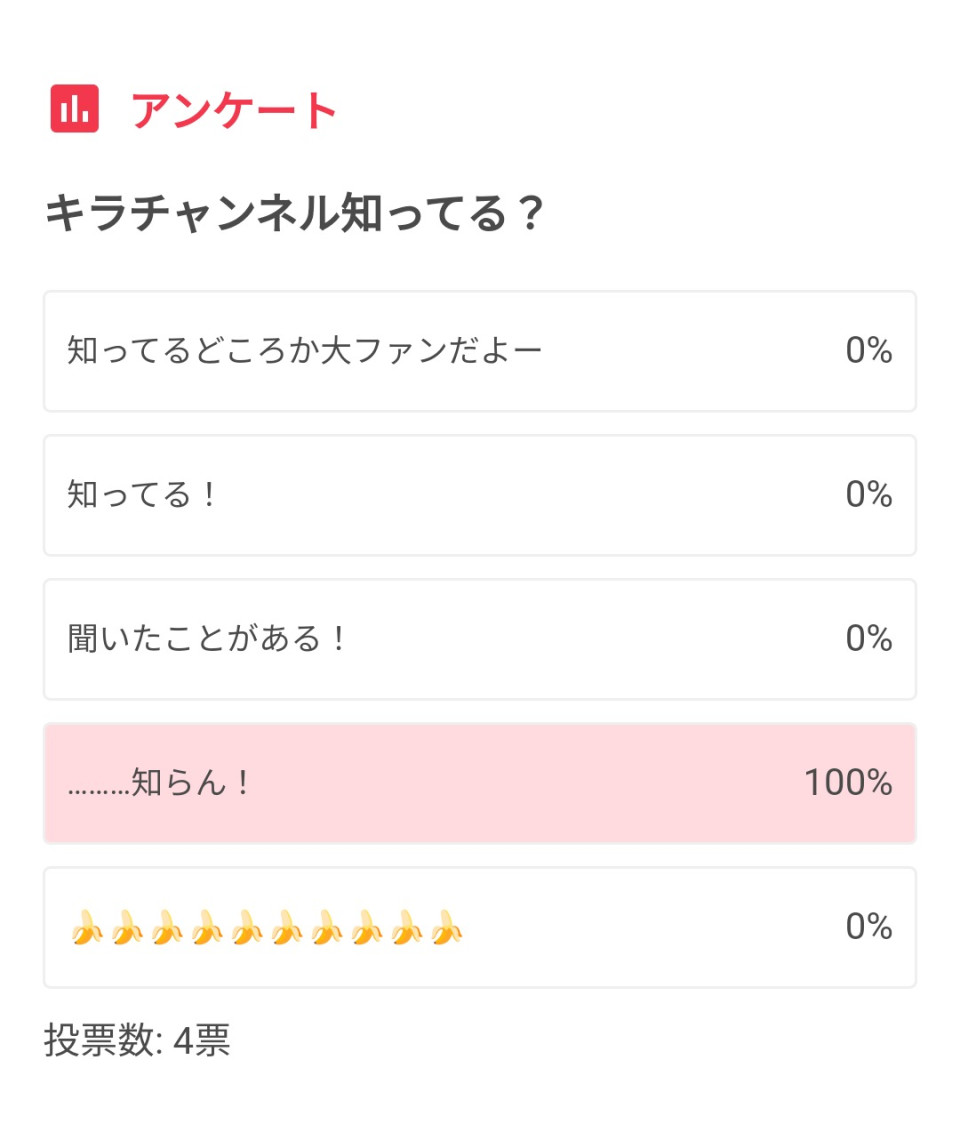The width and height of the screenshot is (960, 1124).
Task: Click the dotted prefix of 知らん！
Action: 99,791
